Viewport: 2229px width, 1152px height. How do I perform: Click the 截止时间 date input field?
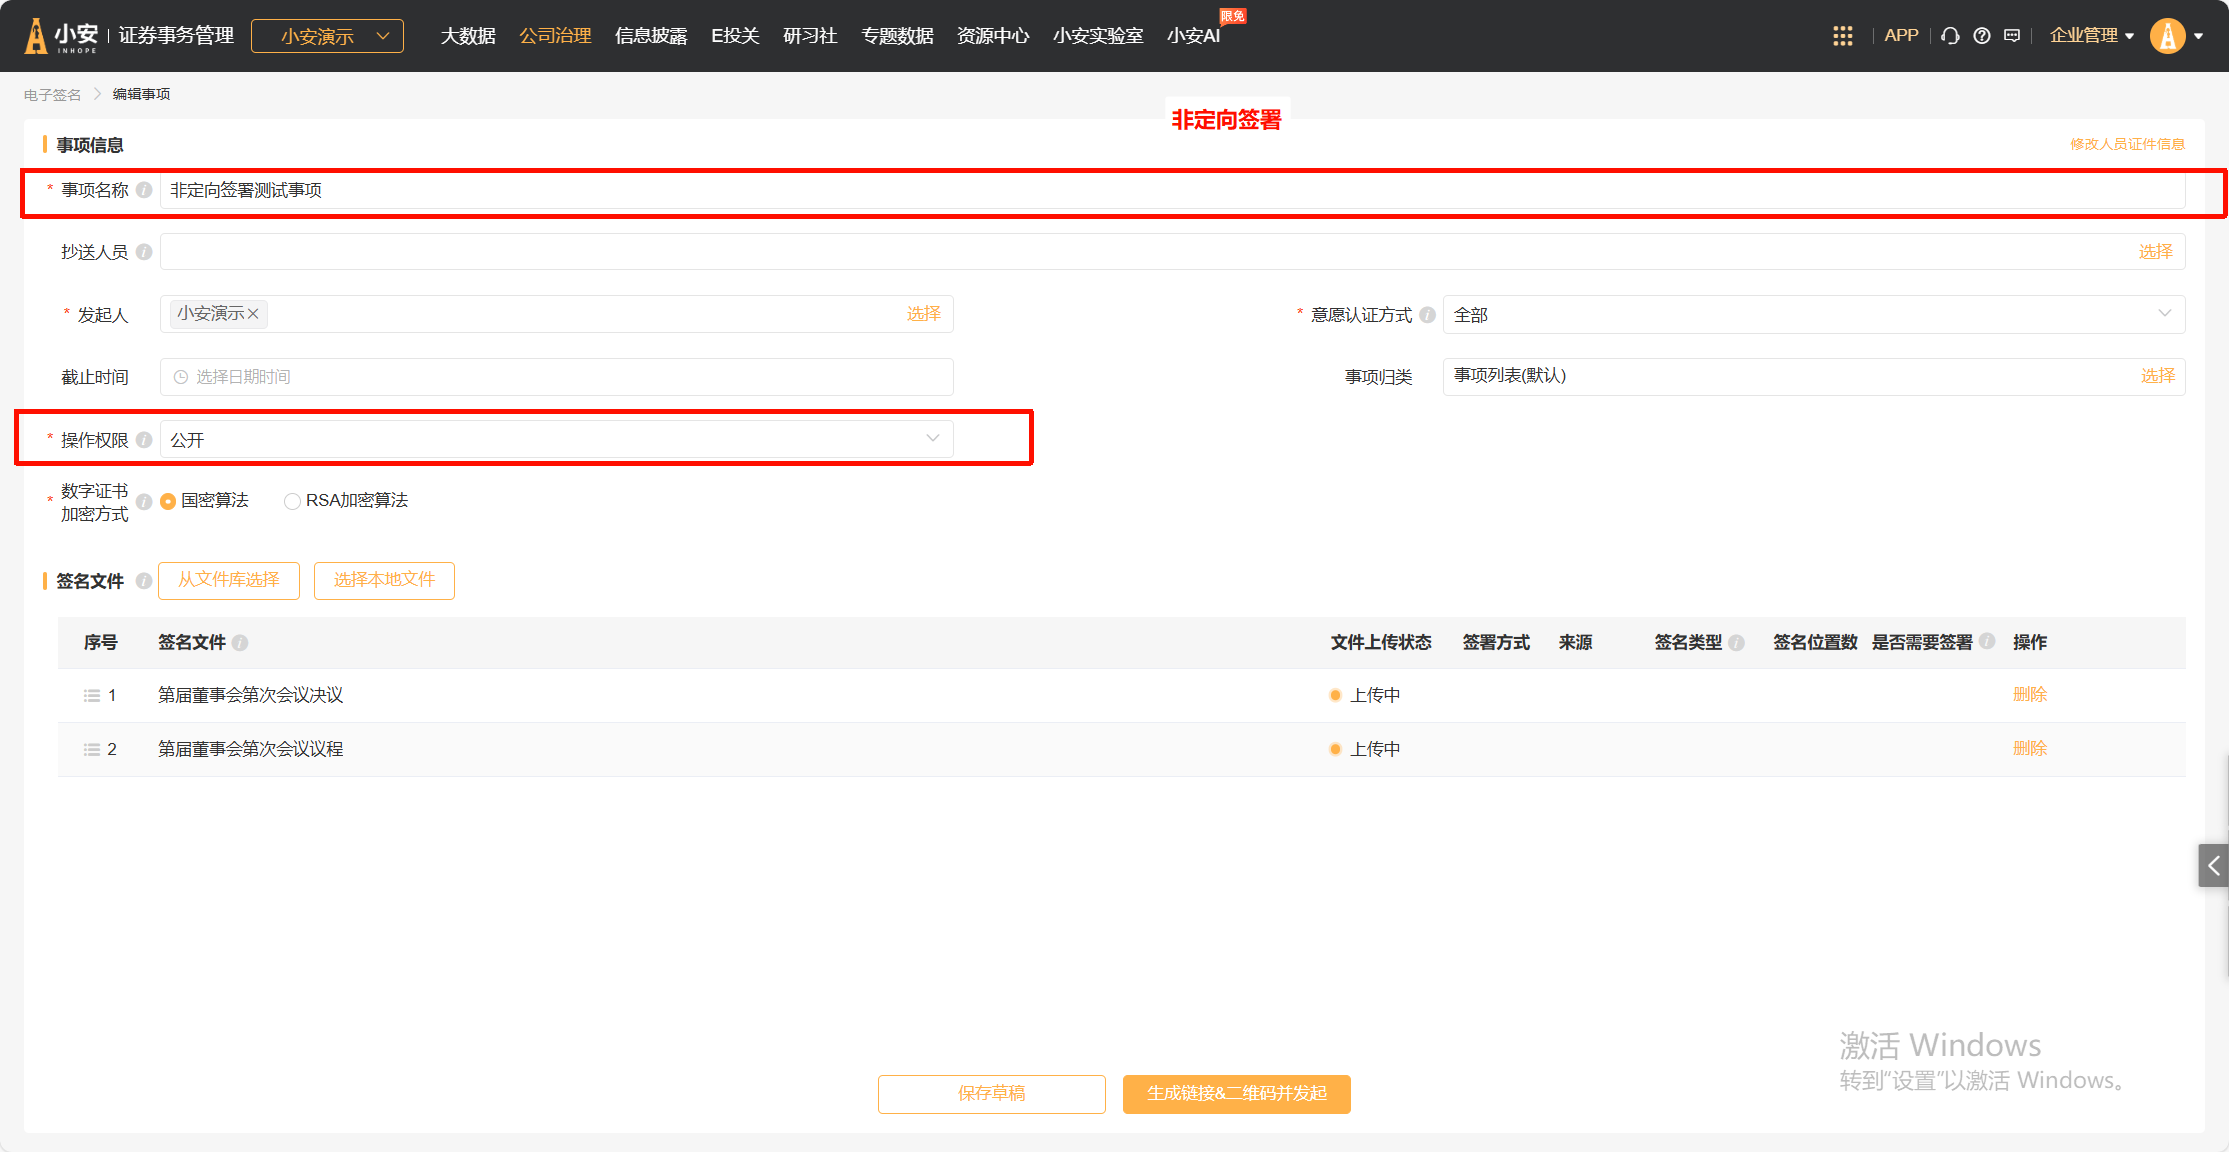pos(556,377)
